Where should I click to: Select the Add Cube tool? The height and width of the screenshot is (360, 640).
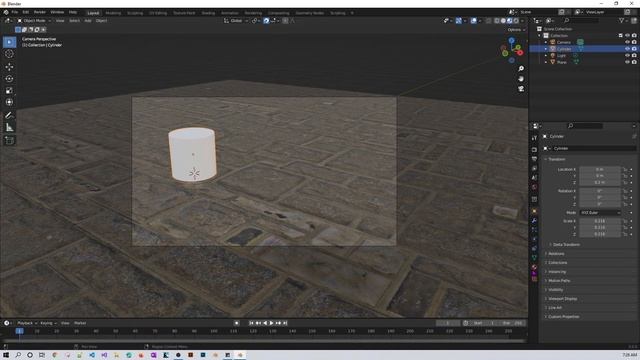tap(9, 140)
